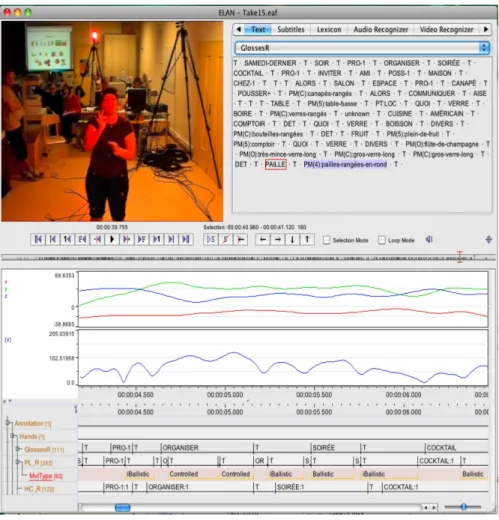Click the velocity |v| track panel
Screen dimensions: 499x520
point(283,358)
